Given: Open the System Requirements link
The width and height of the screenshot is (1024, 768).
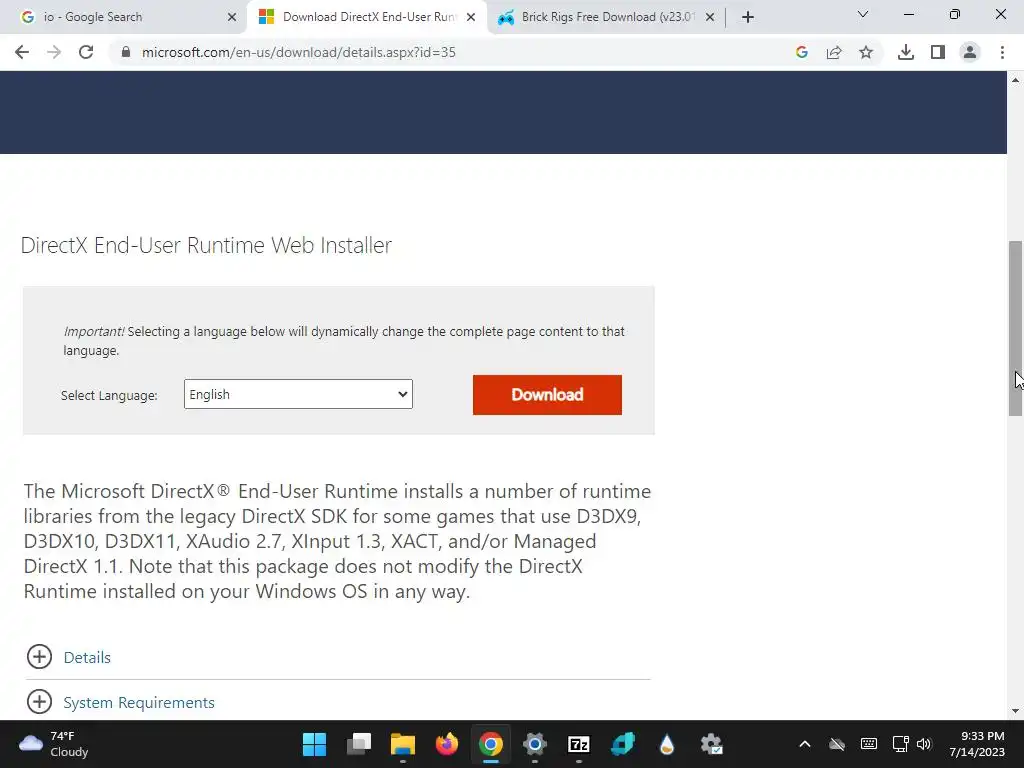Looking at the screenshot, I should (x=138, y=703).
